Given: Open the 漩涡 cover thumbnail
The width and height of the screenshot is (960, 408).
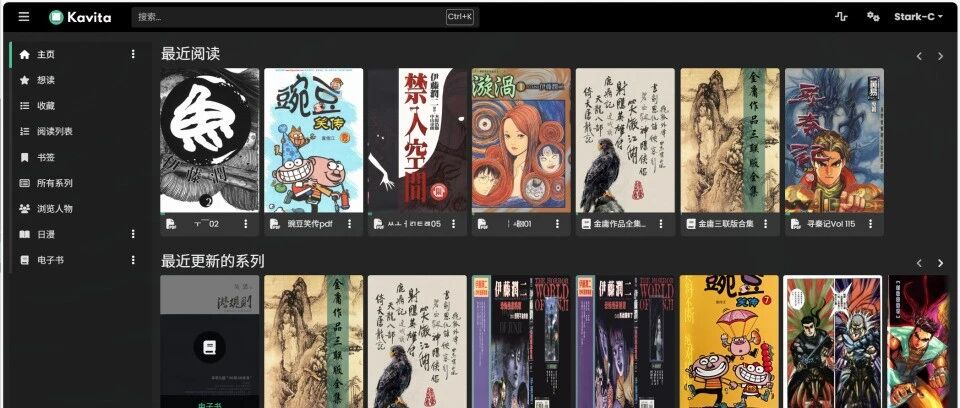Looking at the screenshot, I should (x=521, y=140).
